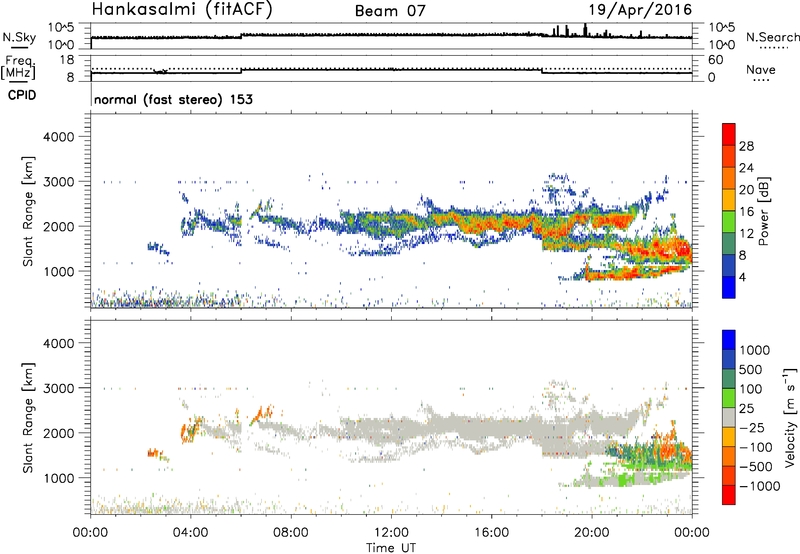Click 'Slant Range [km]' label of power panel
The width and height of the screenshot is (800, 554).
(28, 211)
